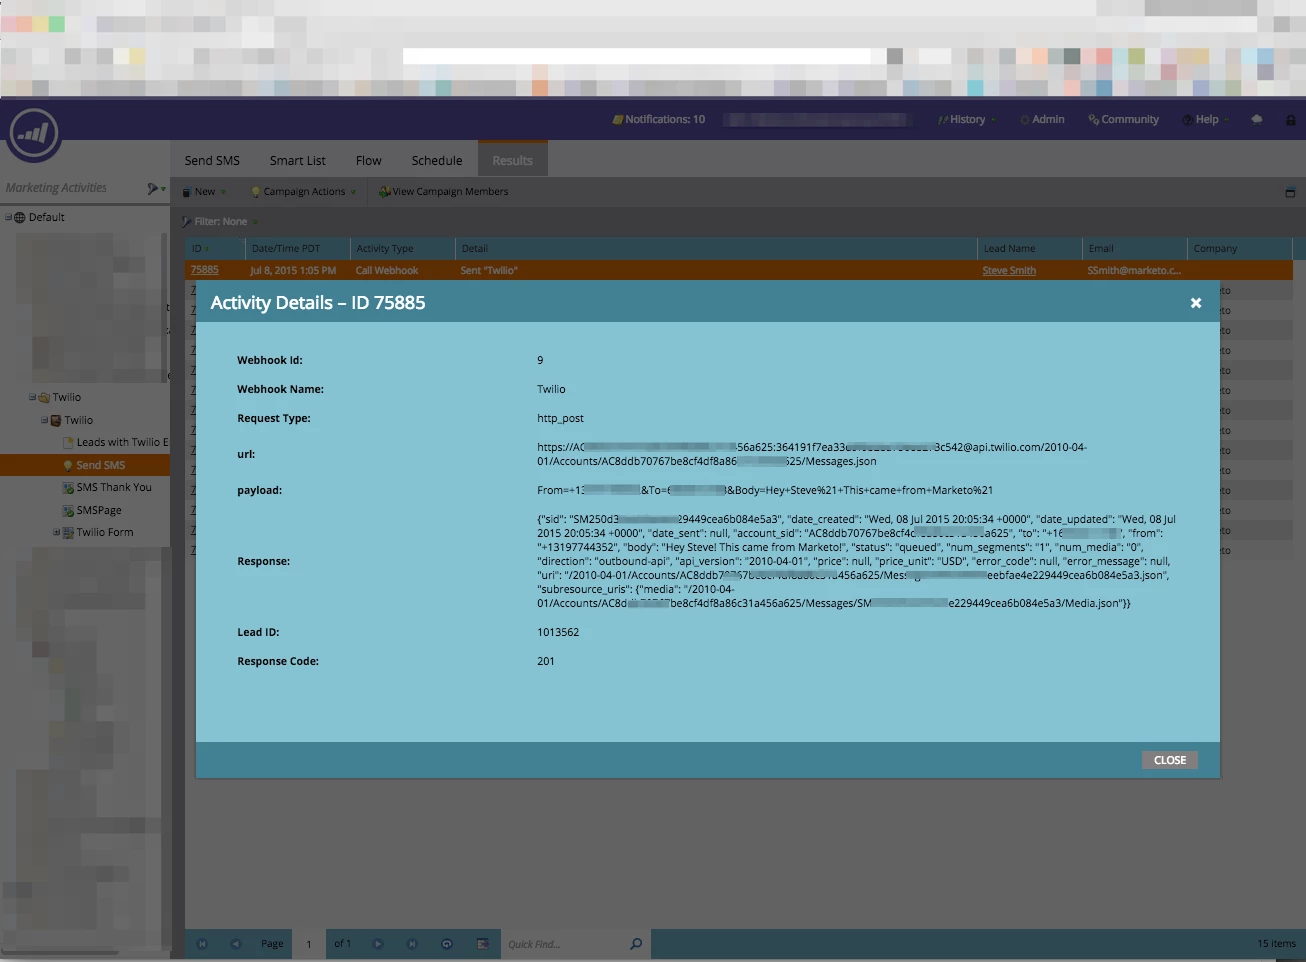Switch to the Smart List tab
This screenshot has height=962, width=1306.
(298, 160)
